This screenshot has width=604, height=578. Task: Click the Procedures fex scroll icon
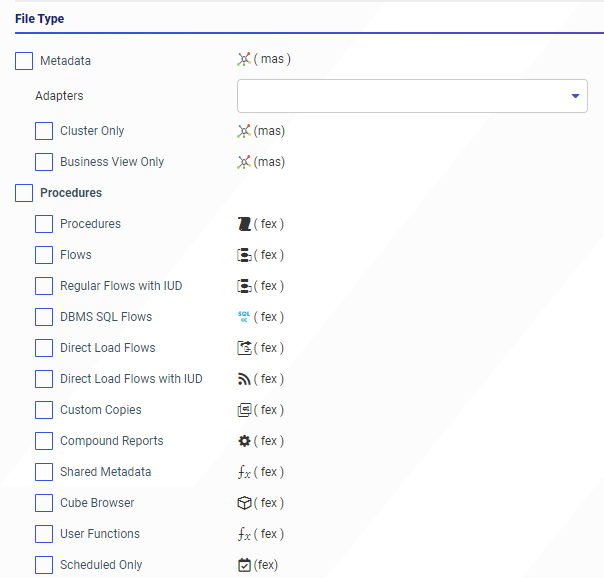coord(244,224)
